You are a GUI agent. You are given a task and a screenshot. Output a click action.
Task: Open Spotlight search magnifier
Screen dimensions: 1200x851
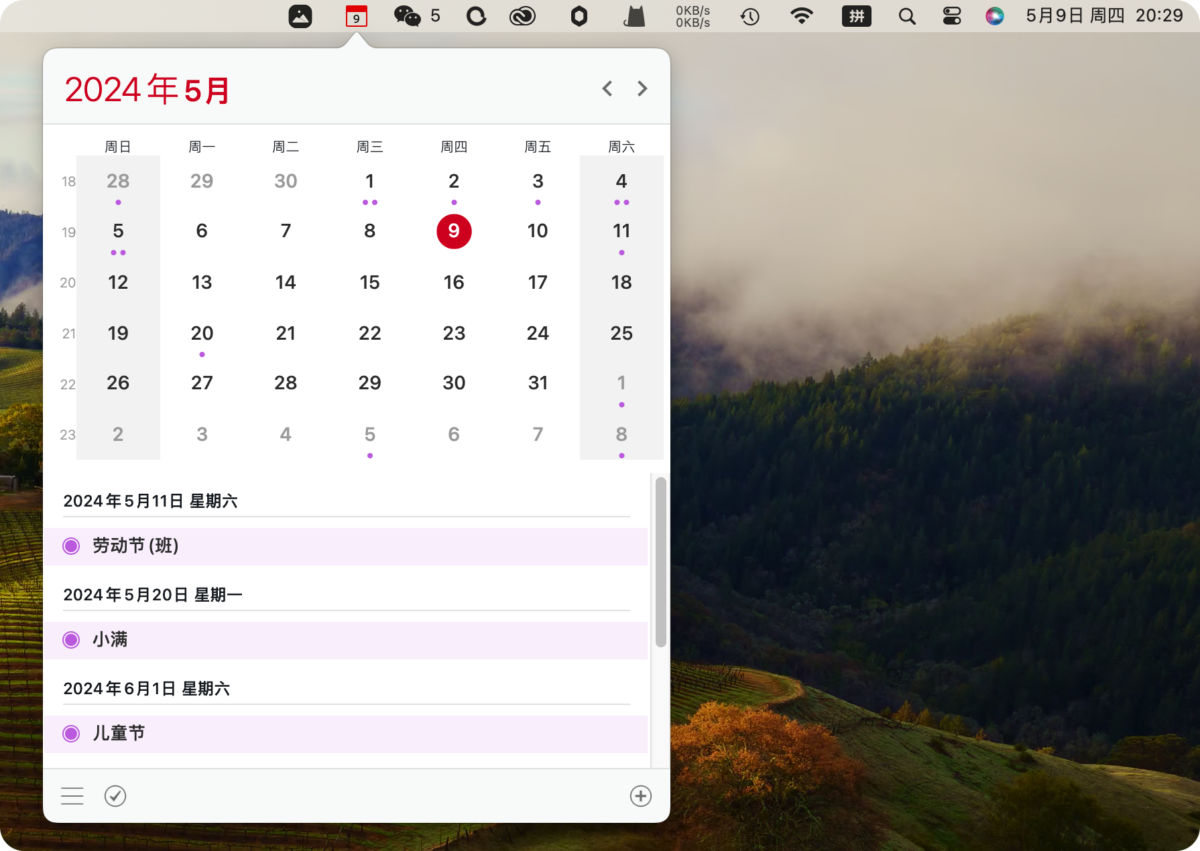(907, 16)
